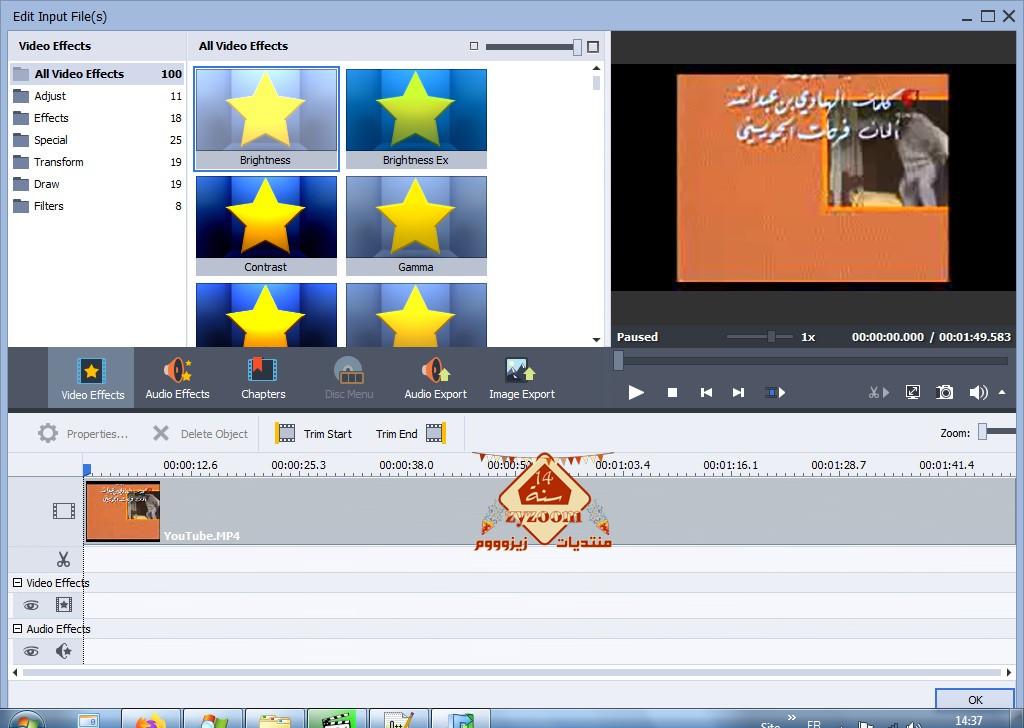Click the effects list scroll down arrow
Image resolution: width=1024 pixels, height=728 pixels.
tap(596, 340)
